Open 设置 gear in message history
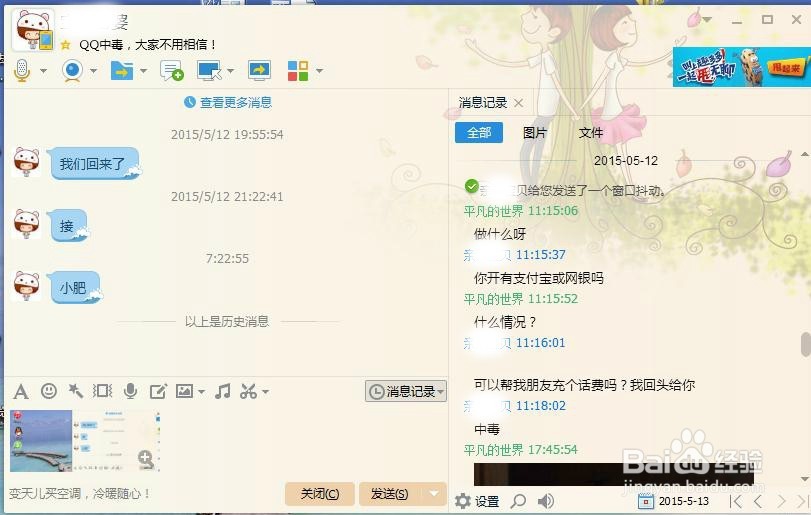The width and height of the screenshot is (811, 515). [477, 501]
